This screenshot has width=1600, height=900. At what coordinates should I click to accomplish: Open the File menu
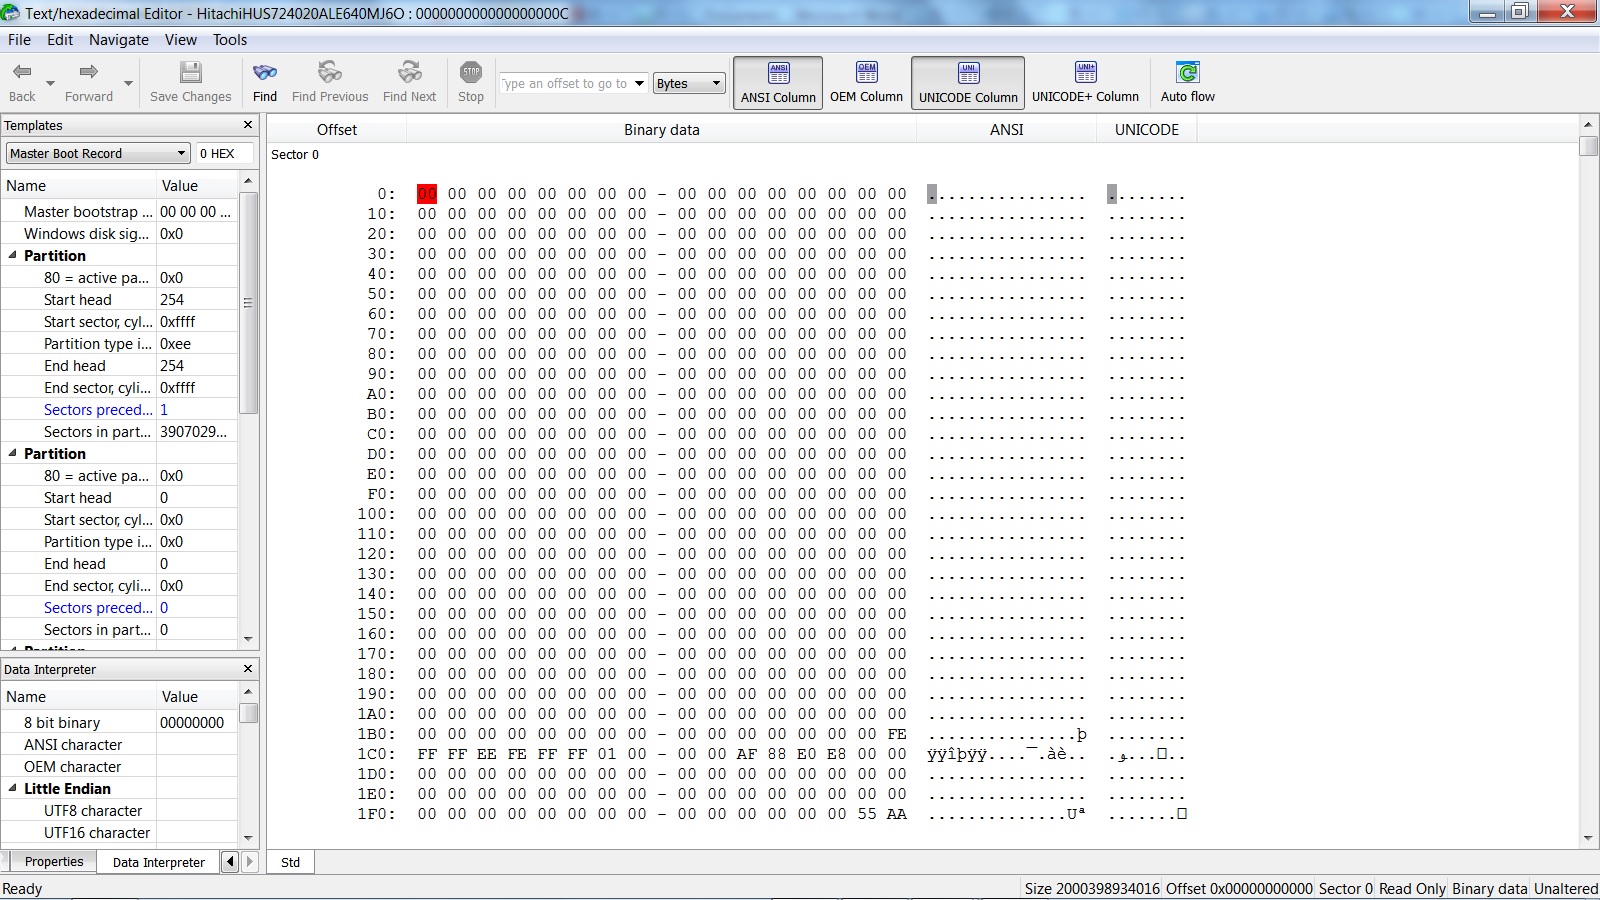coord(19,40)
